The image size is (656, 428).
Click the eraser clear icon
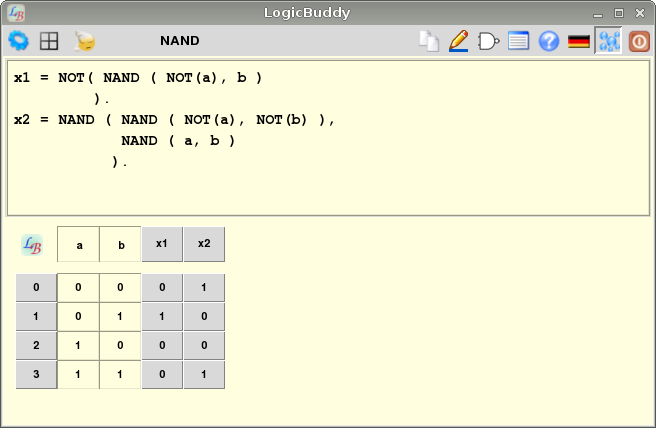coord(85,41)
